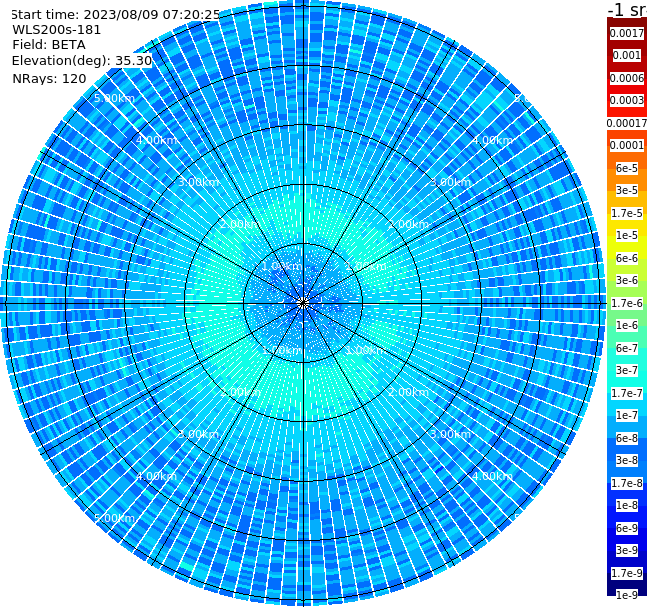Click the lower-right 2.00km range label

pos(409,392)
